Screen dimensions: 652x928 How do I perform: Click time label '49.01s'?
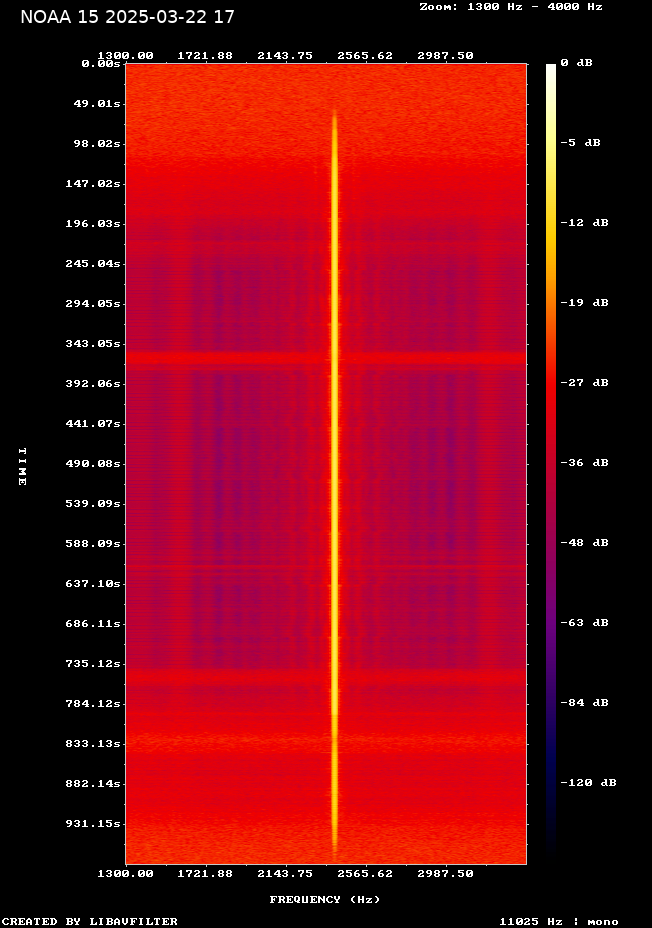(x=96, y=104)
